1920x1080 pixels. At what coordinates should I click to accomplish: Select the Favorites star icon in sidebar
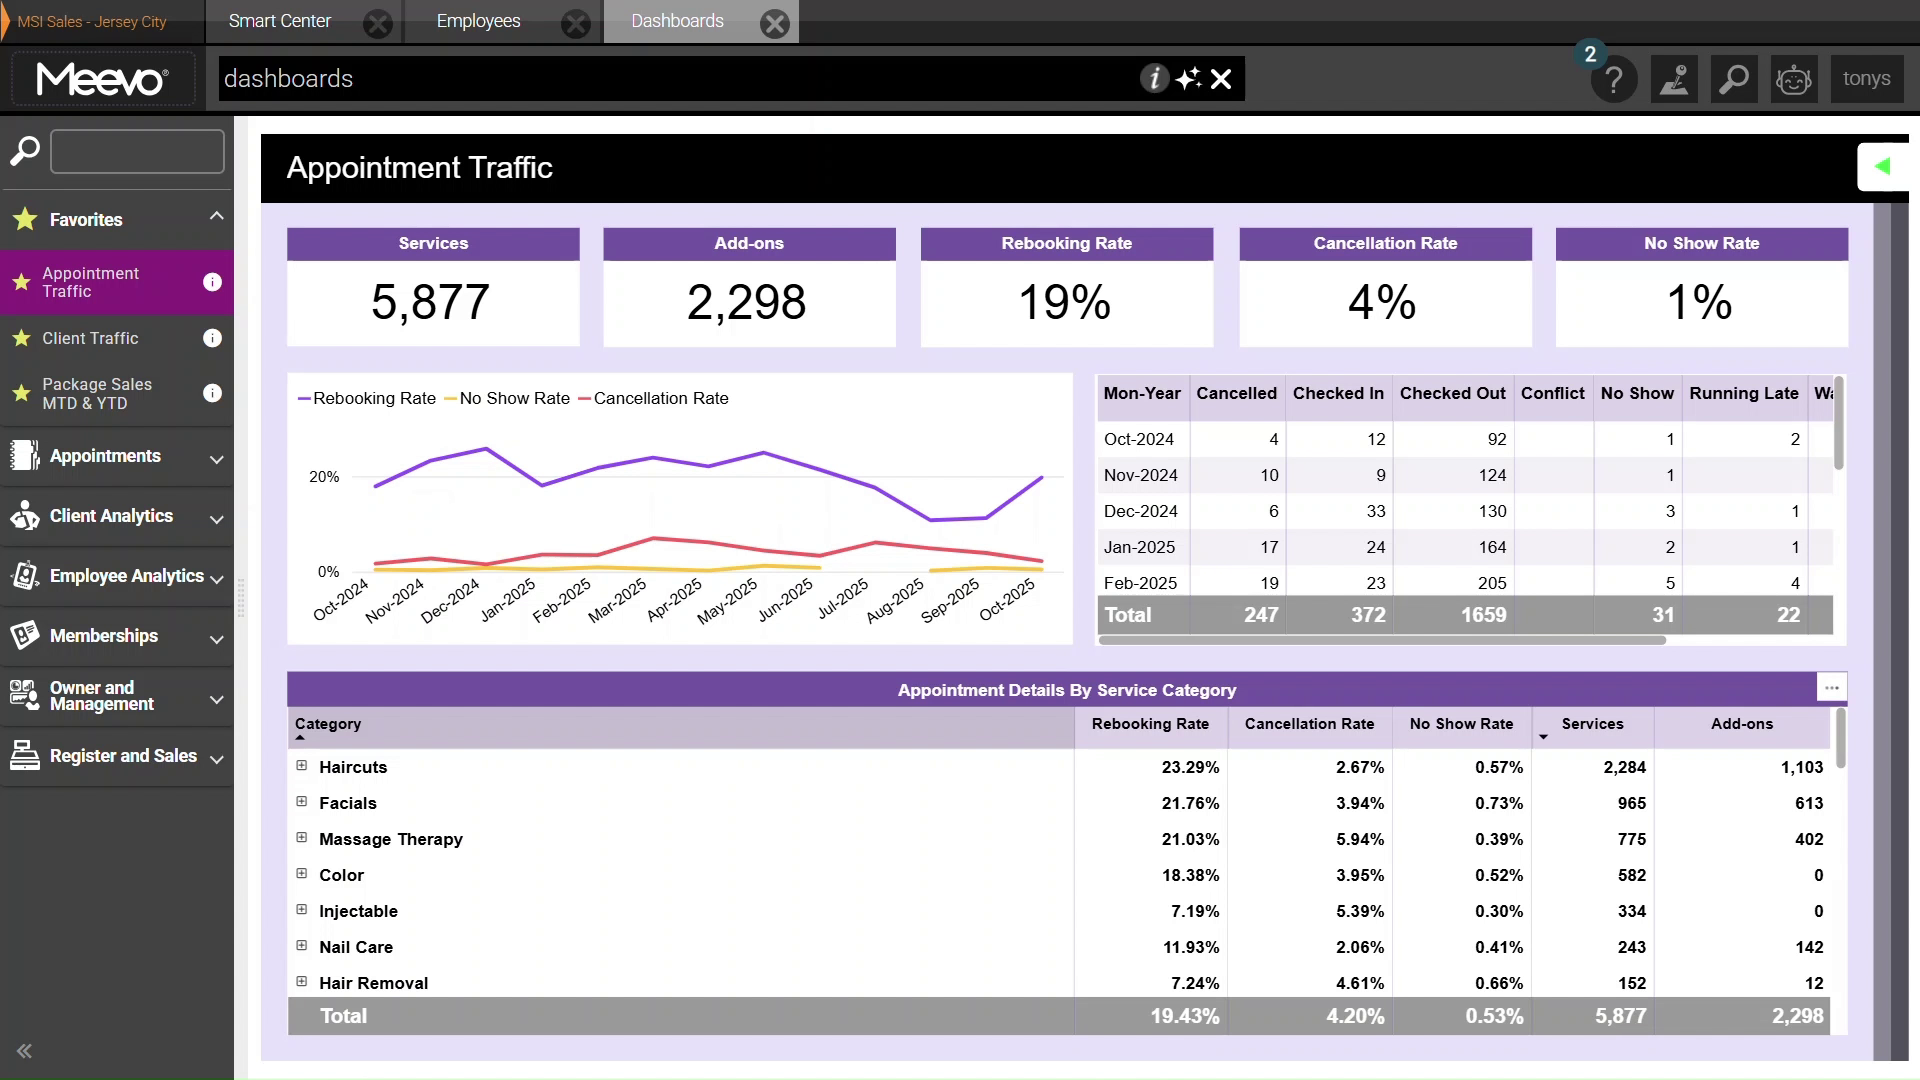click(x=24, y=219)
